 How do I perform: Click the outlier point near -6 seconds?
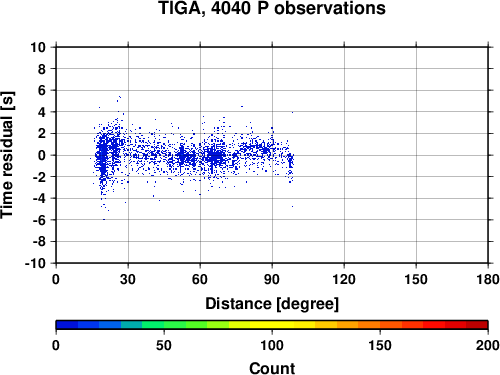point(104,219)
